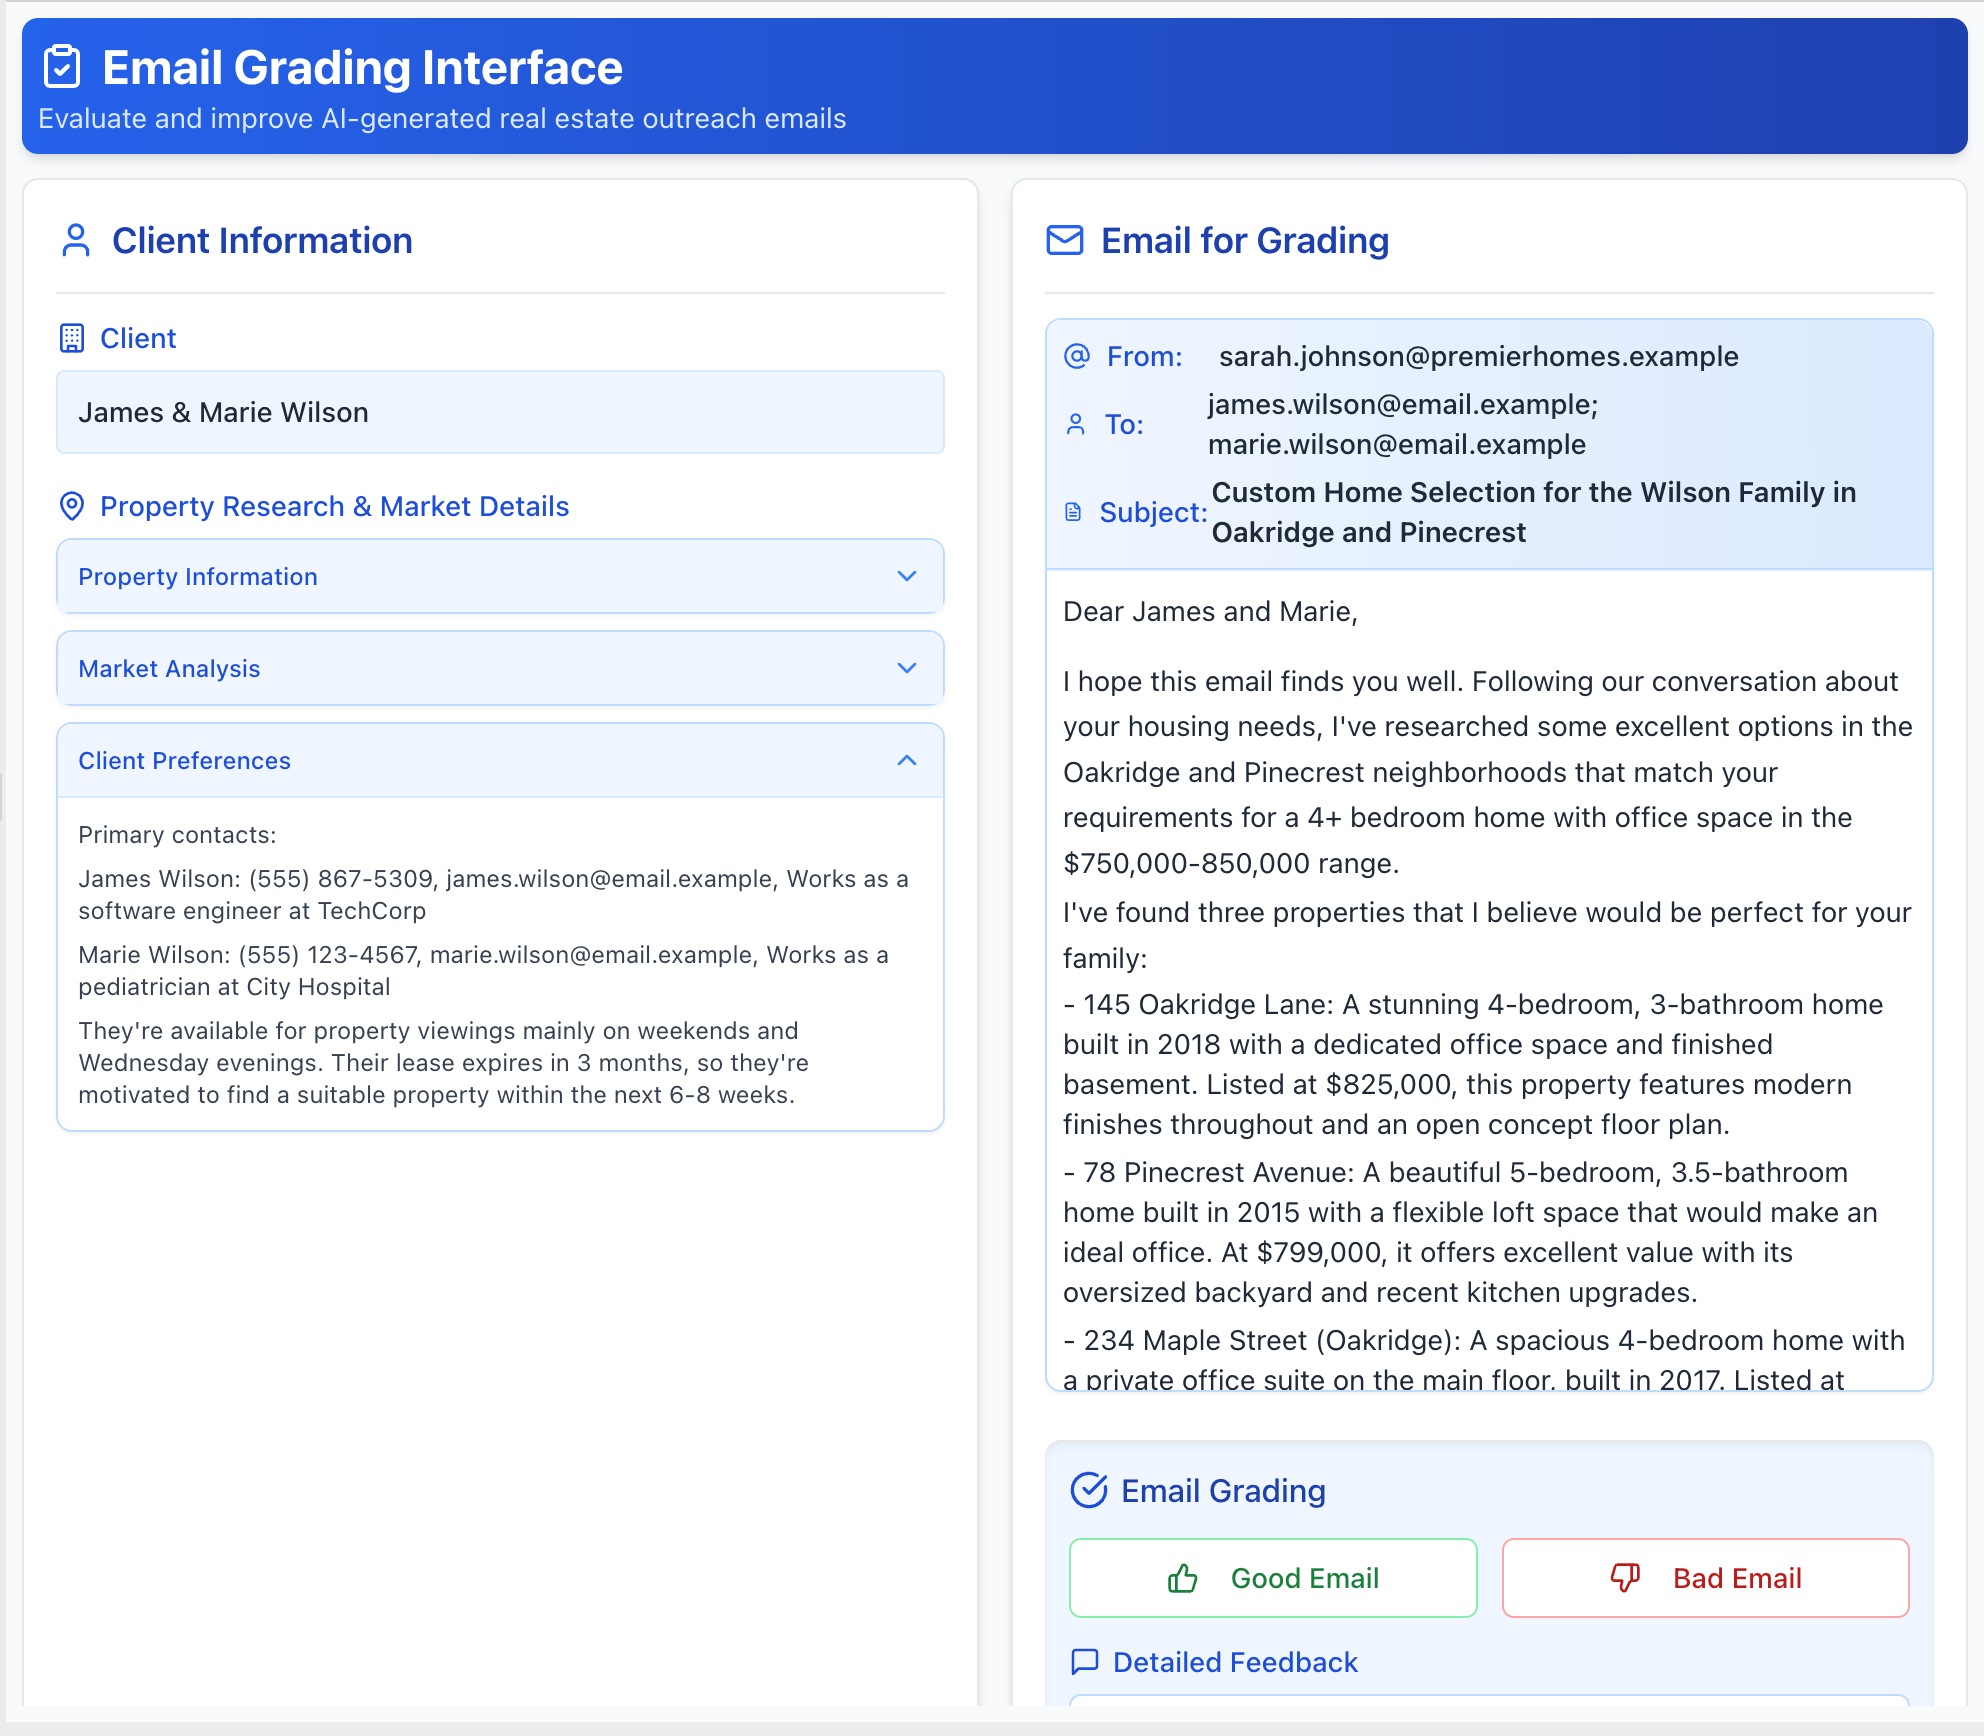Expand the Market Analysis chevron
Image resolution: width=1984 pixels, height=1736 pixels.
[x=907, y=668]
